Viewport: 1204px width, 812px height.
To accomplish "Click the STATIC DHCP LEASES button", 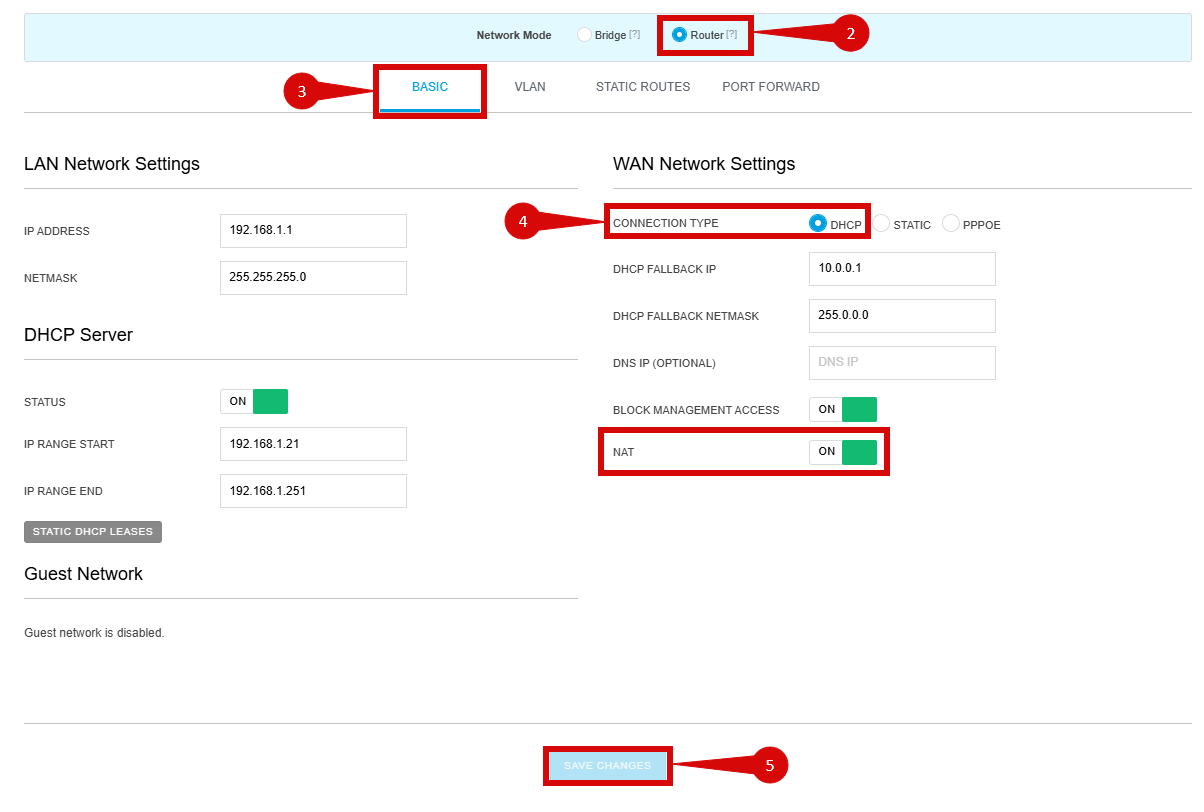I will pos(93,532).
